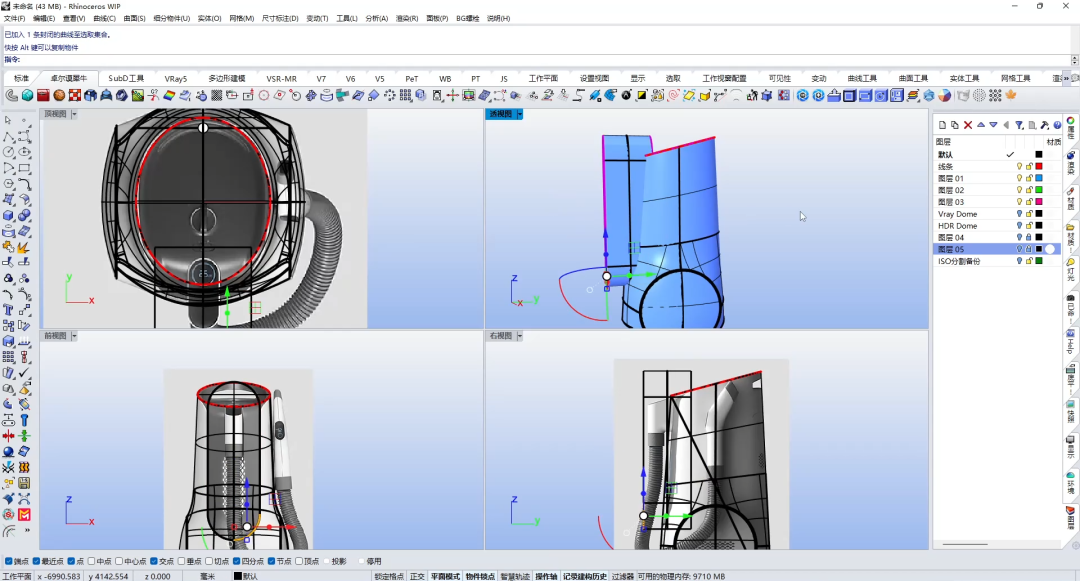Click the checkmark icon in left sidebar
The height and width of the screenshot is (581, 1080).
click(x=24, y=372)
